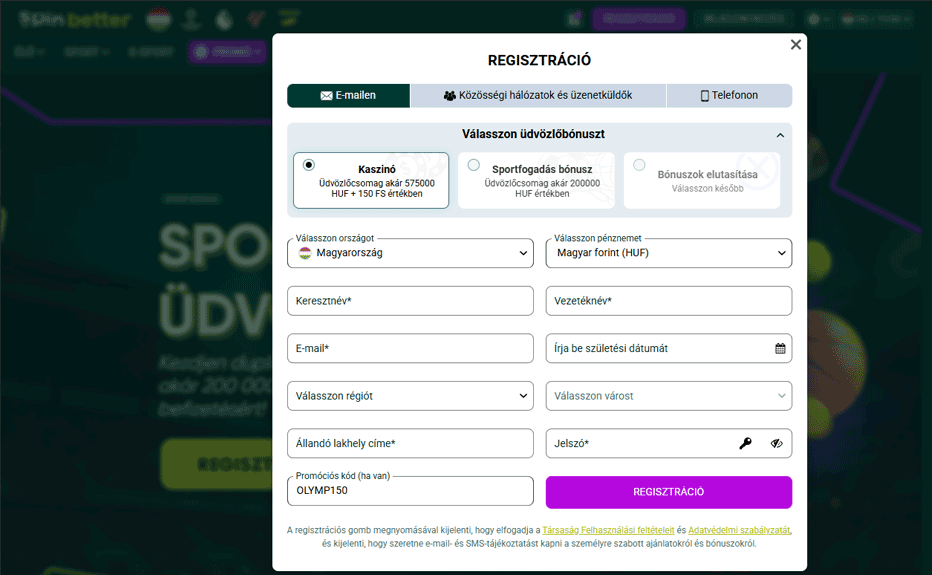Open the Adatvédelmi szabályzatát link

click(x=740, y=530)
